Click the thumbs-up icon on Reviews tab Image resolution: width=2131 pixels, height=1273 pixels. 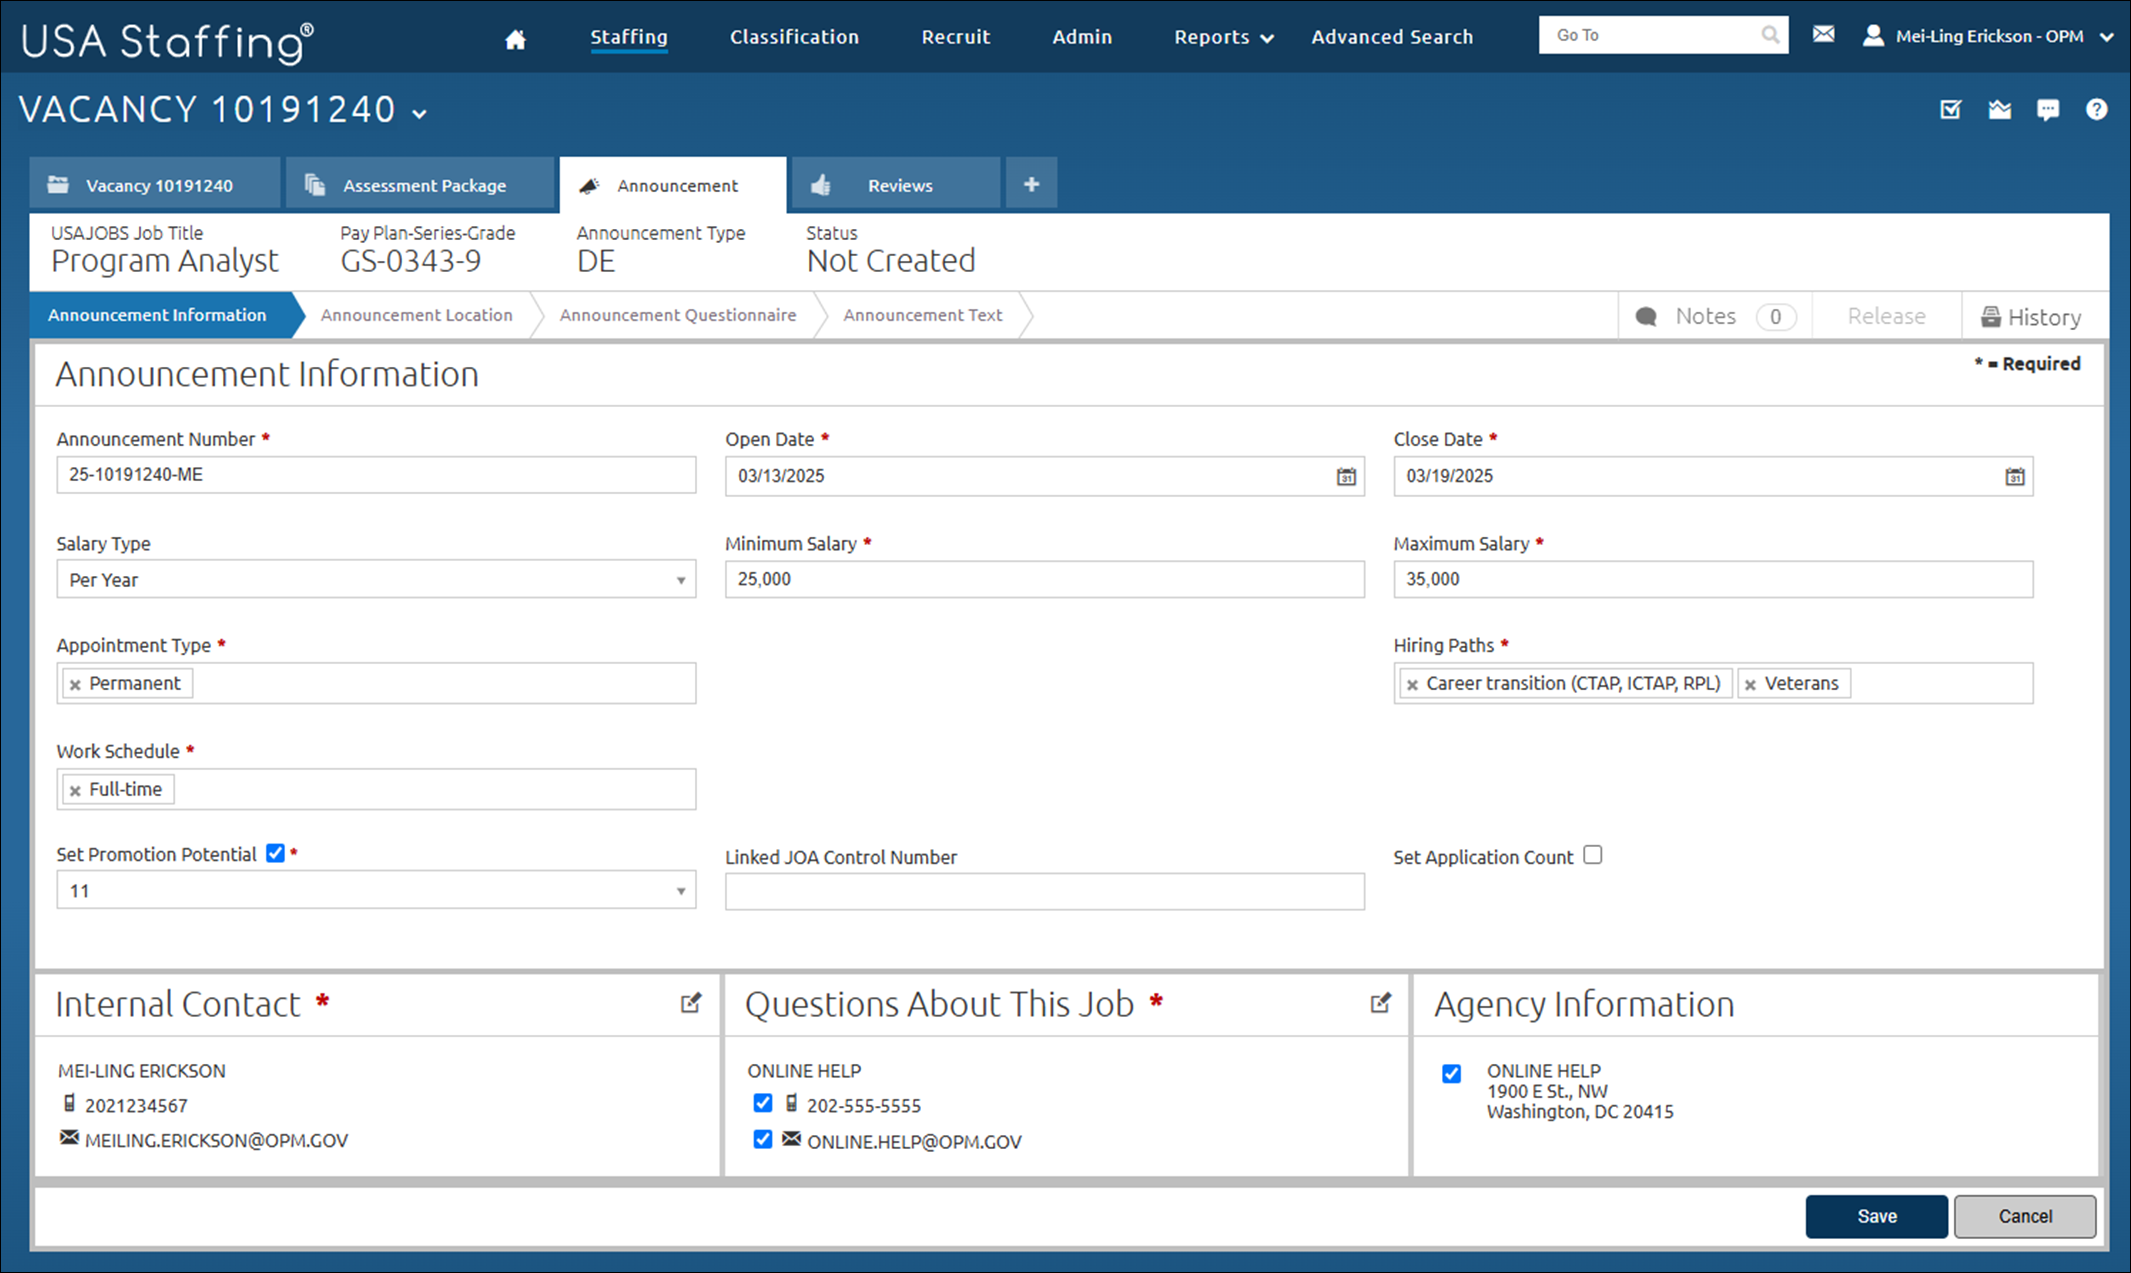click(x=821, y=185)
